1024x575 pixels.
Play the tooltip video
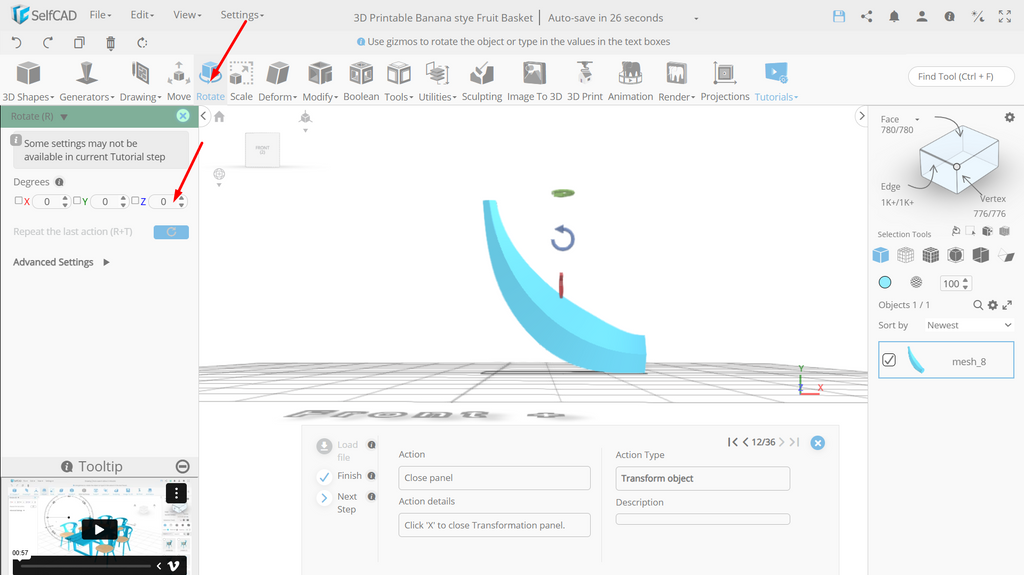99,529
